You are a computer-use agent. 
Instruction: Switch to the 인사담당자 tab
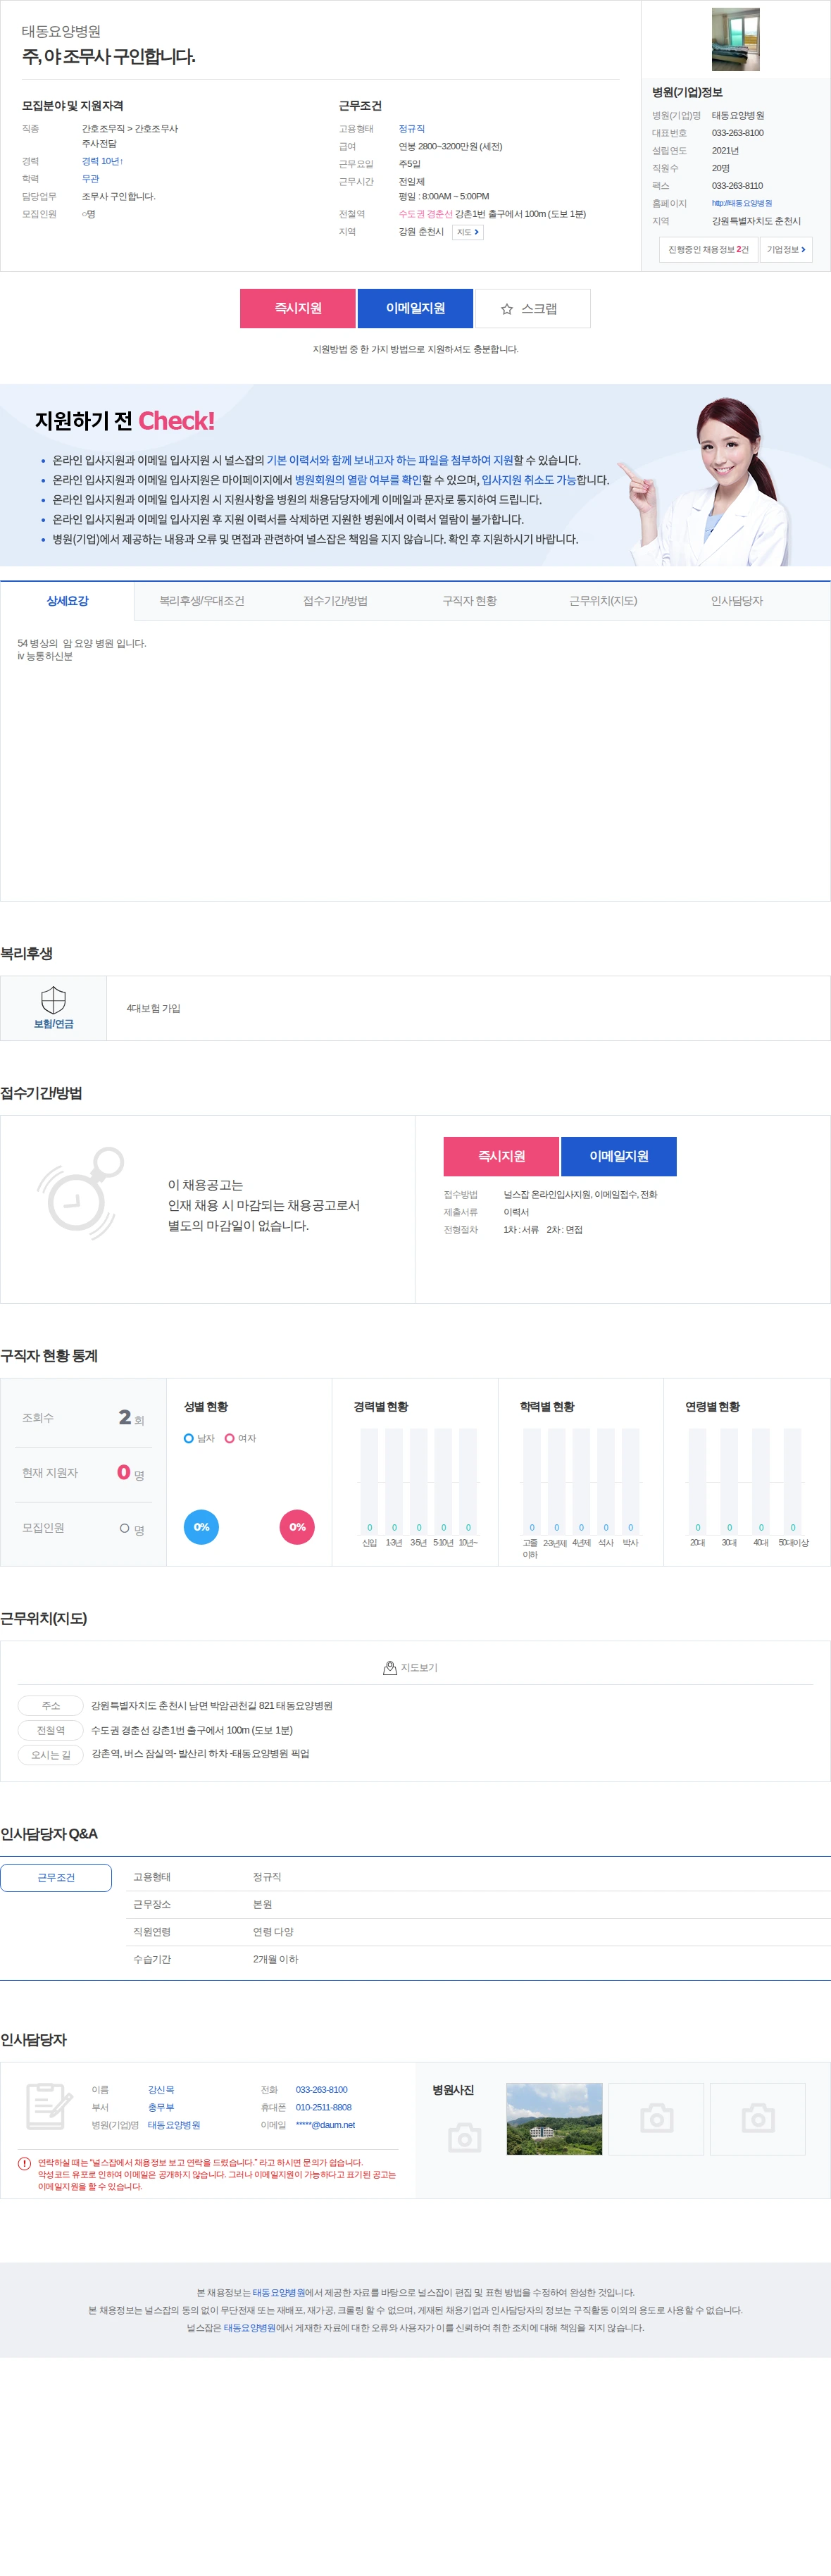(x=737, y=601)
